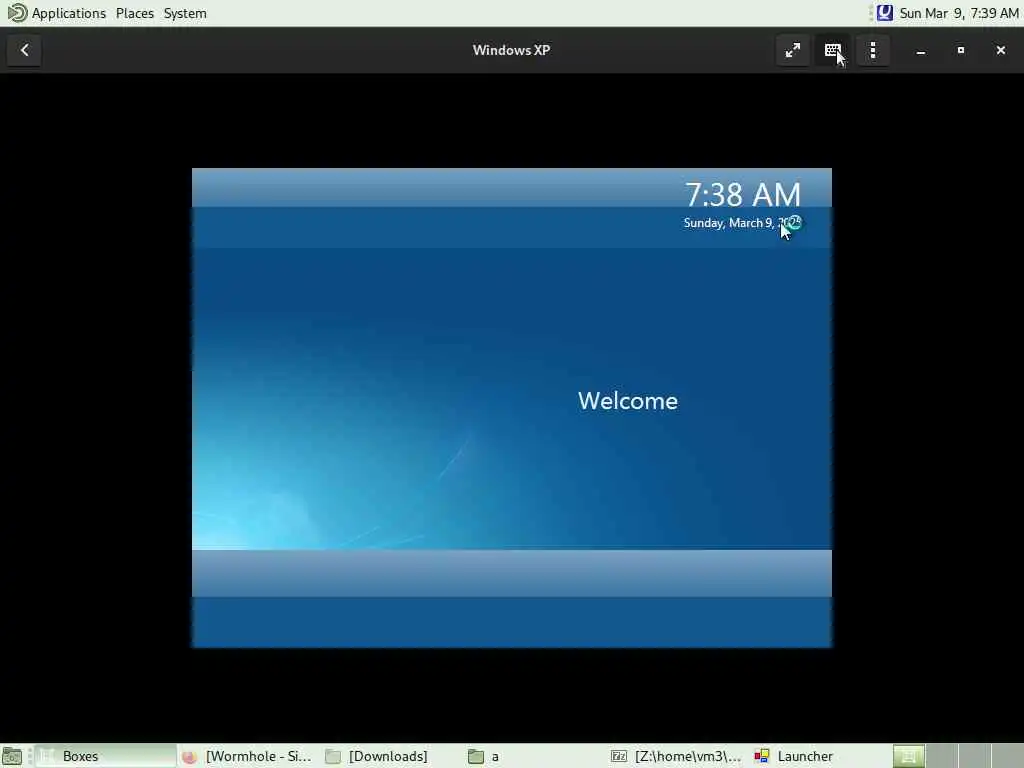
Task: Select the first workspace in switcher
Action: point(908,756)
